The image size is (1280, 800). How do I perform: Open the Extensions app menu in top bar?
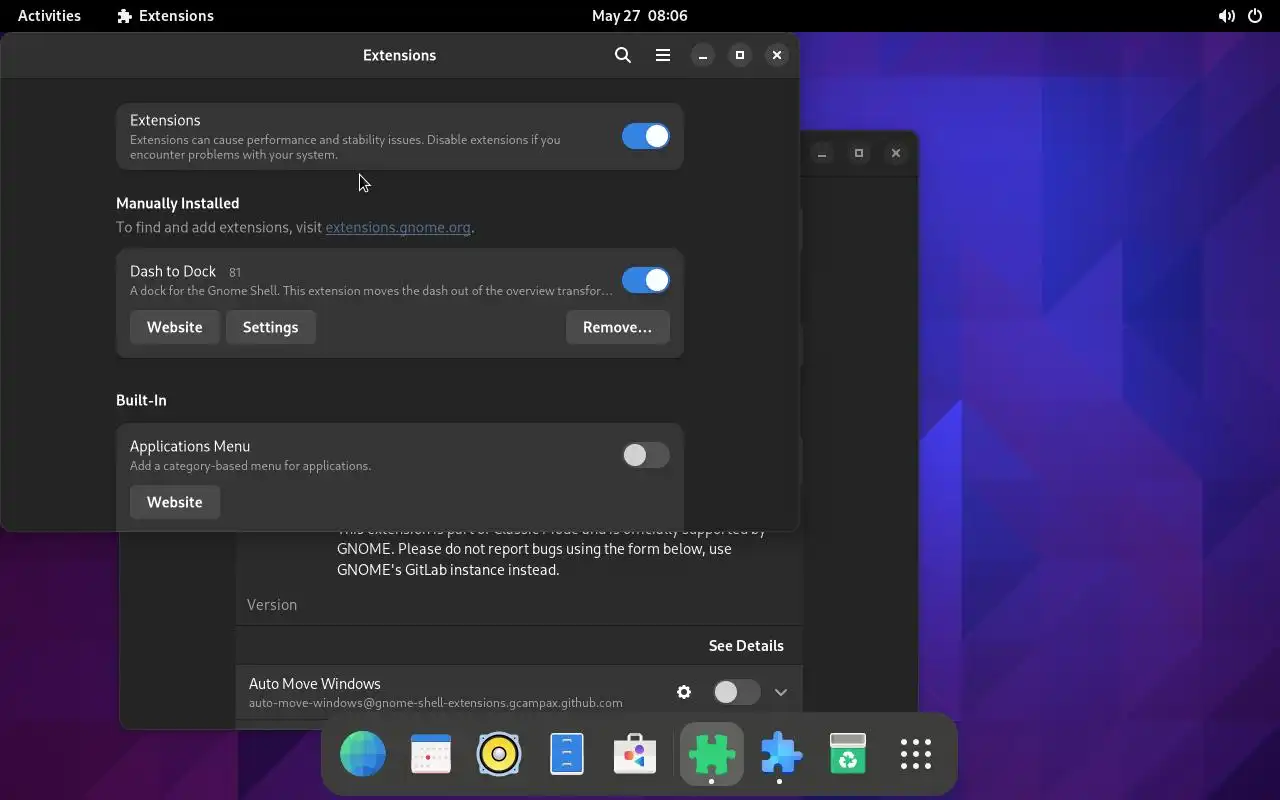[x=165, y=15]
